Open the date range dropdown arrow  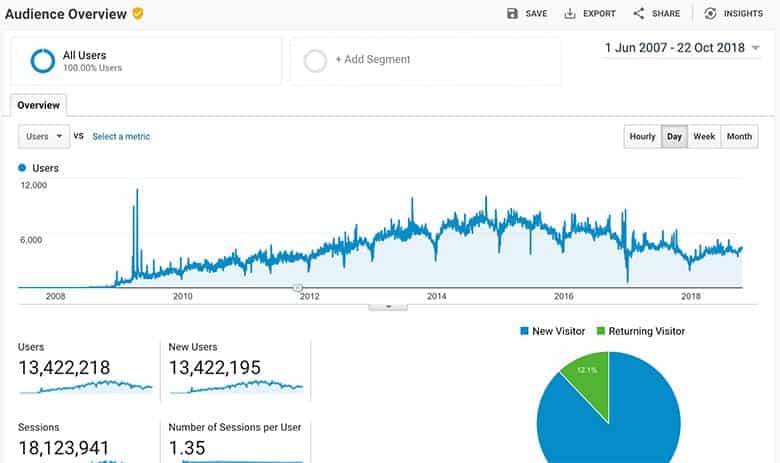[755, 48]
